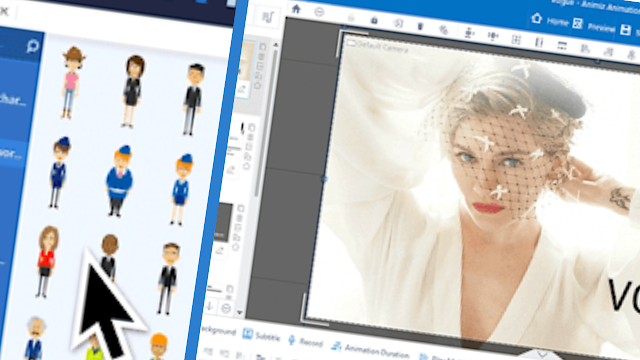This screenshot has height=360, width=640.
Task: Select the slim officer with glasses and blue cap
Action: click(x=60, y=173)
